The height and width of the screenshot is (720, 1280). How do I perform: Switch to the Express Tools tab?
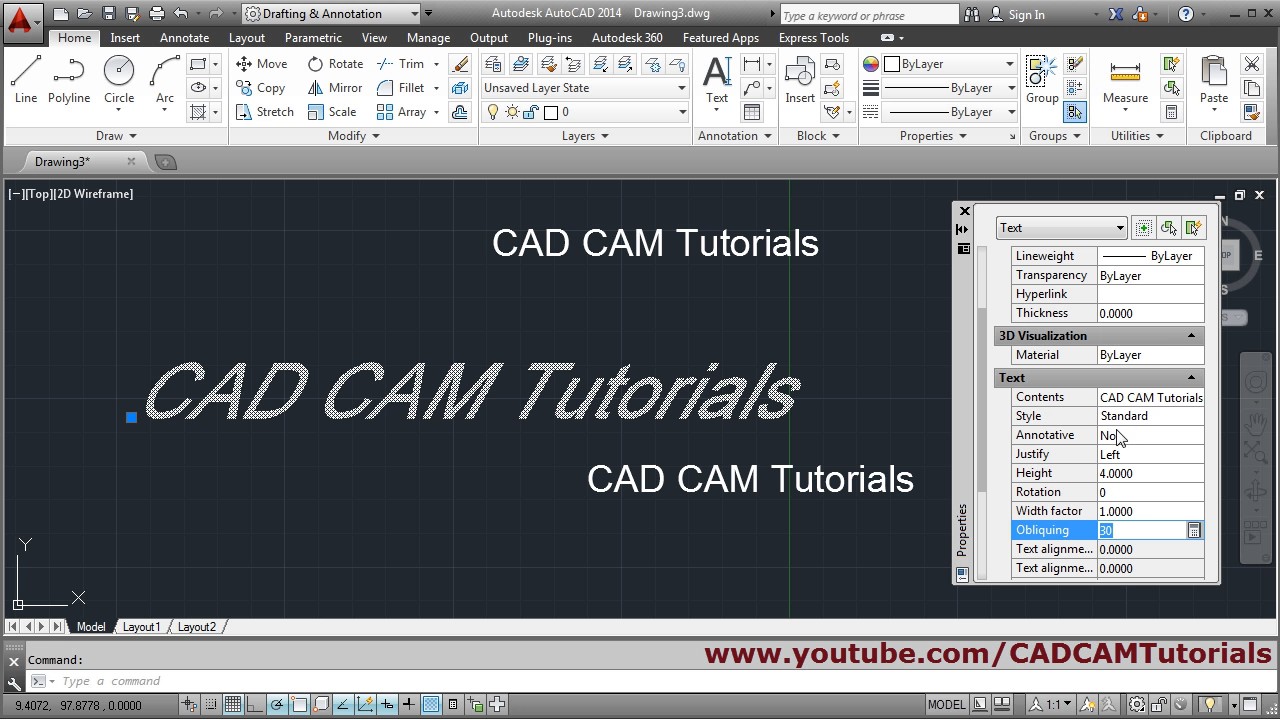coord(814,38)
